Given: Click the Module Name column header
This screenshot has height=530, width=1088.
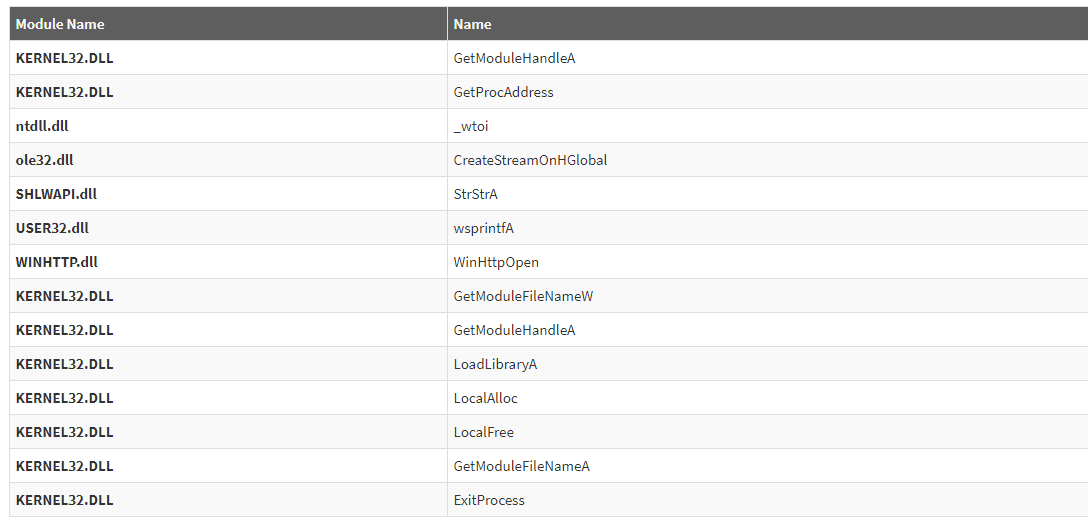Looking at the screenshot, I should (x=60, y=24).
